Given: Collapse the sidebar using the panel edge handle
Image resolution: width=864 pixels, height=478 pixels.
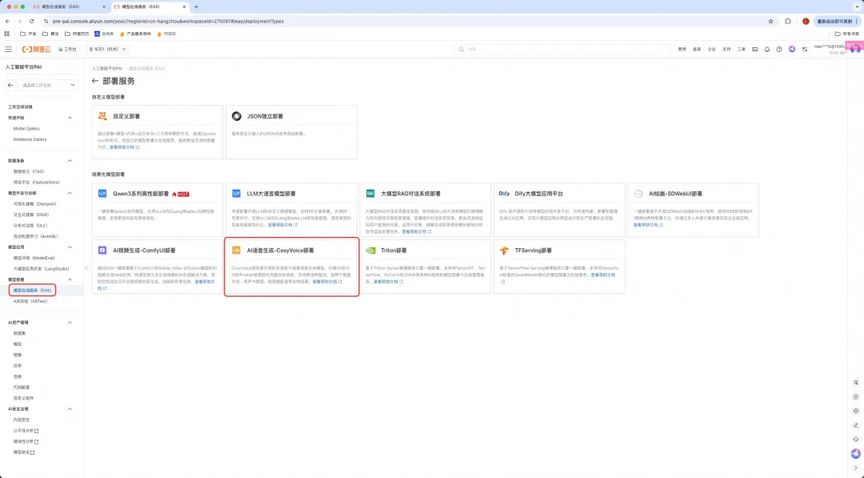Looking at the screenshot, I should (85, 268).
